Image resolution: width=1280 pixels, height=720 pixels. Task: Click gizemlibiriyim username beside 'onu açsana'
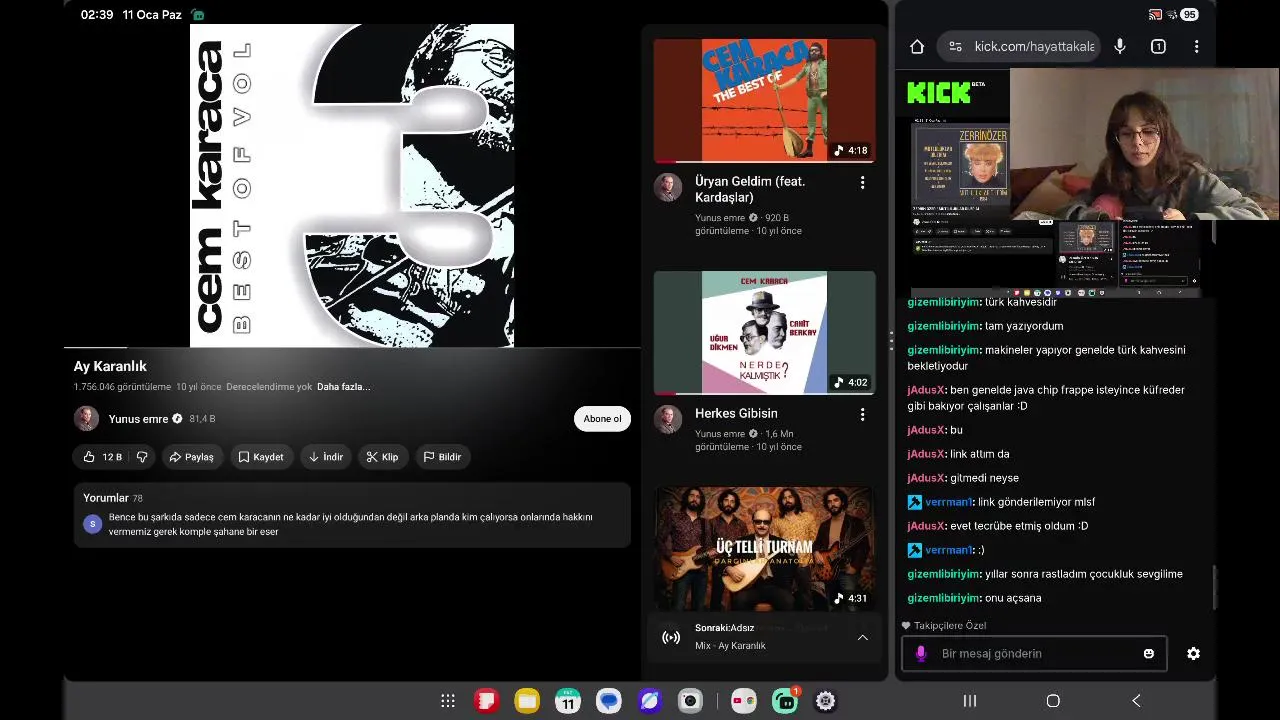click(x=943, y=598)
